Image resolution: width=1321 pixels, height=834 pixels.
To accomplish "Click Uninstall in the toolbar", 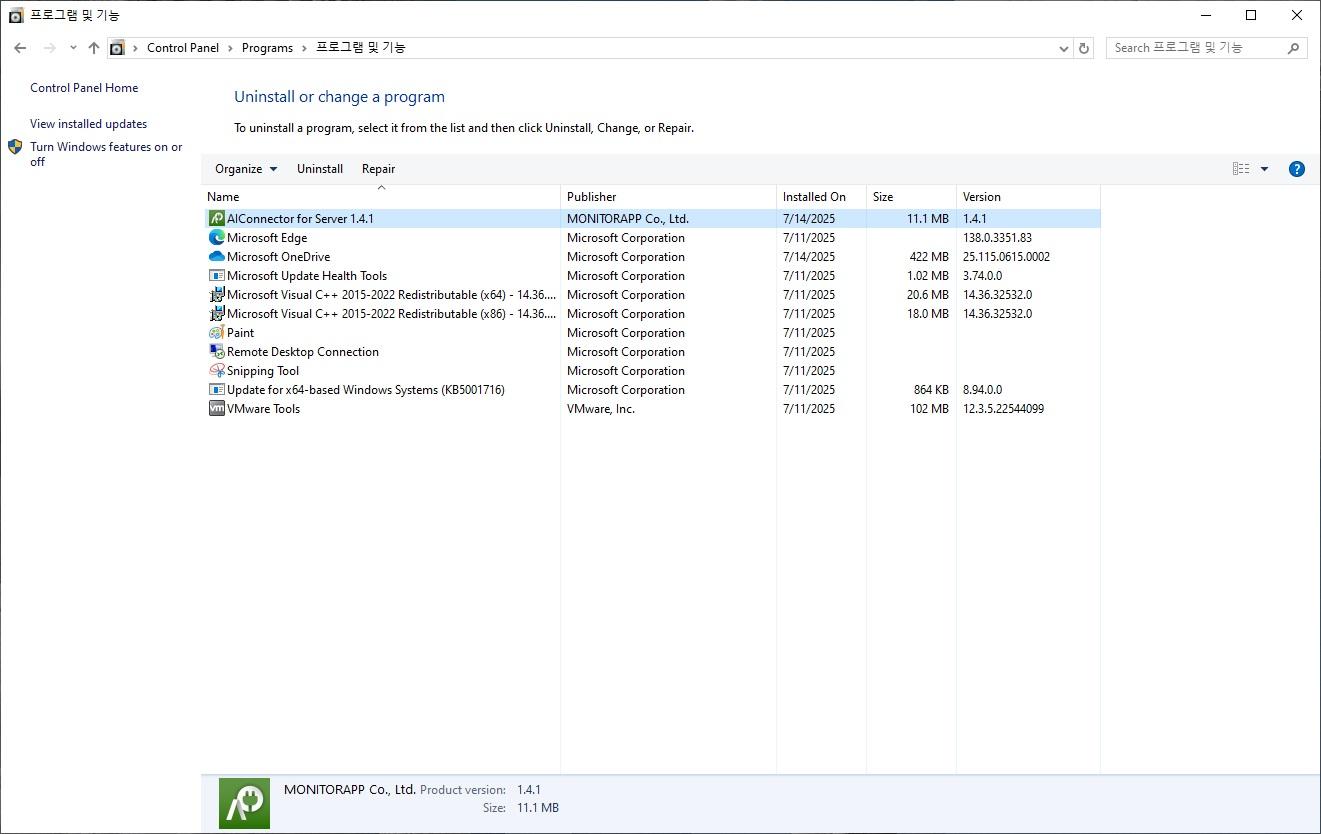I will (x=320, y=169).
